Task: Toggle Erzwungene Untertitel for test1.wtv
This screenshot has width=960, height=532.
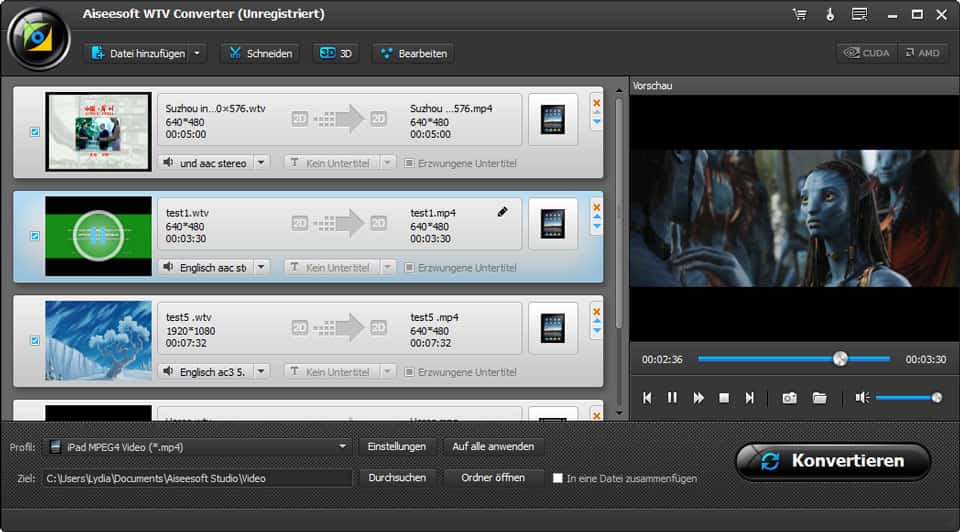Action: point(409,268)
